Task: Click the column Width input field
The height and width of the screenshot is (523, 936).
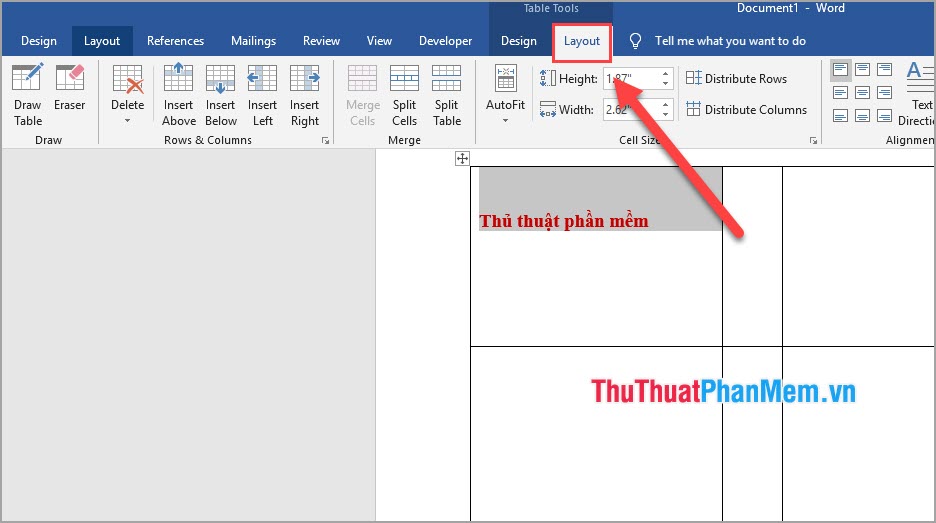Action: (x=630, y=109)
